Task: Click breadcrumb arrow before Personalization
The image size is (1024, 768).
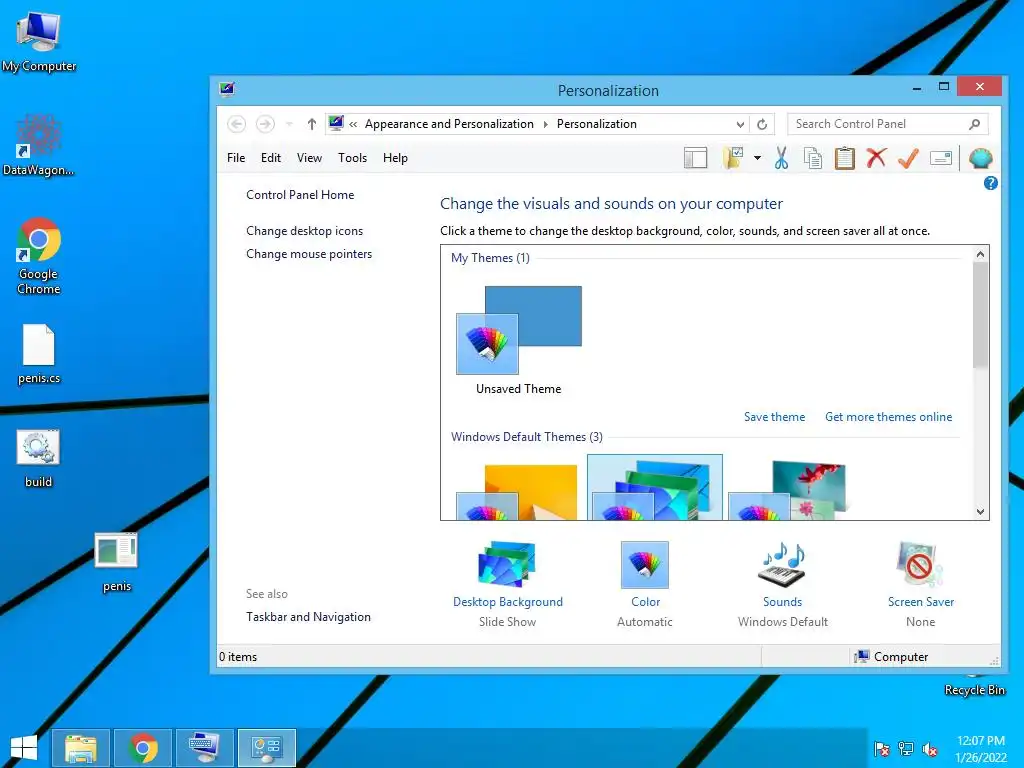Action: coord(546,124)
